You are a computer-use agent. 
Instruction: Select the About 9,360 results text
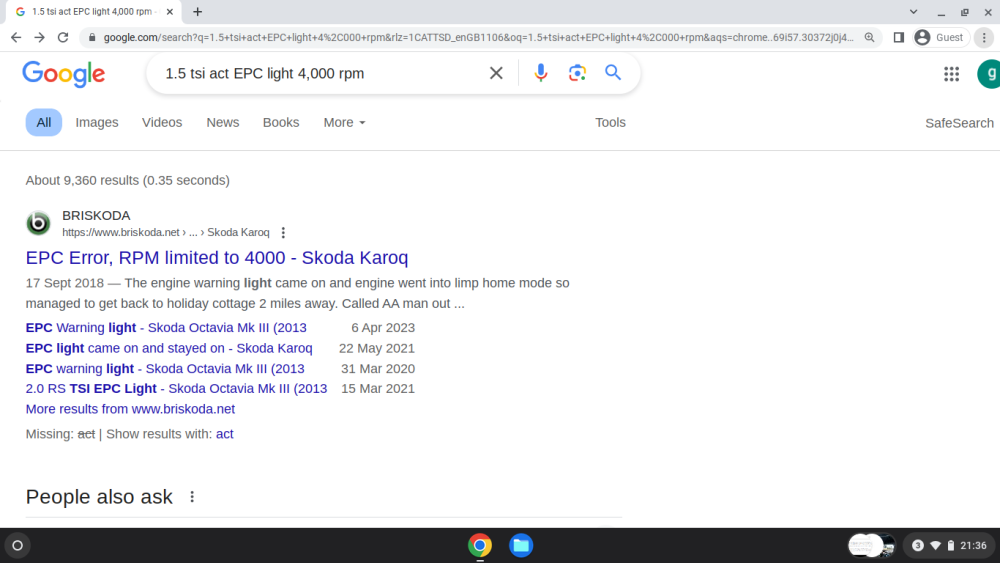128,180
